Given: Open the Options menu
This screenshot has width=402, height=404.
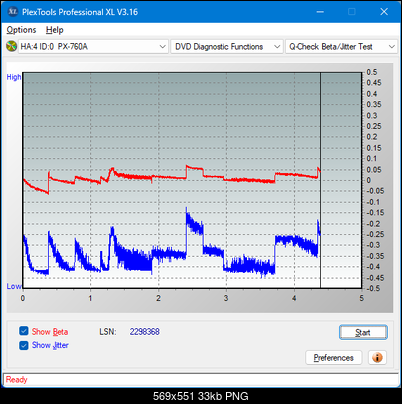Looking at the screenshot, I should (21, 30).
